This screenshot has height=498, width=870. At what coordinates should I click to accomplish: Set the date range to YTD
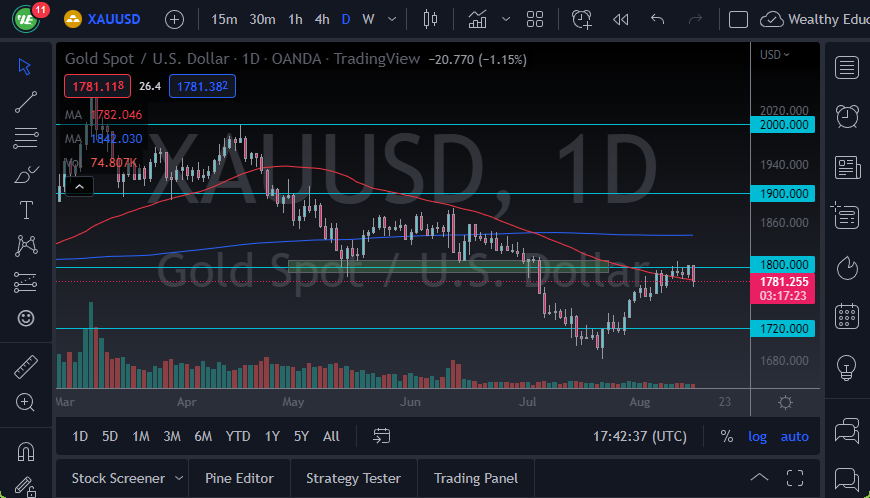[x=238, y=436]
